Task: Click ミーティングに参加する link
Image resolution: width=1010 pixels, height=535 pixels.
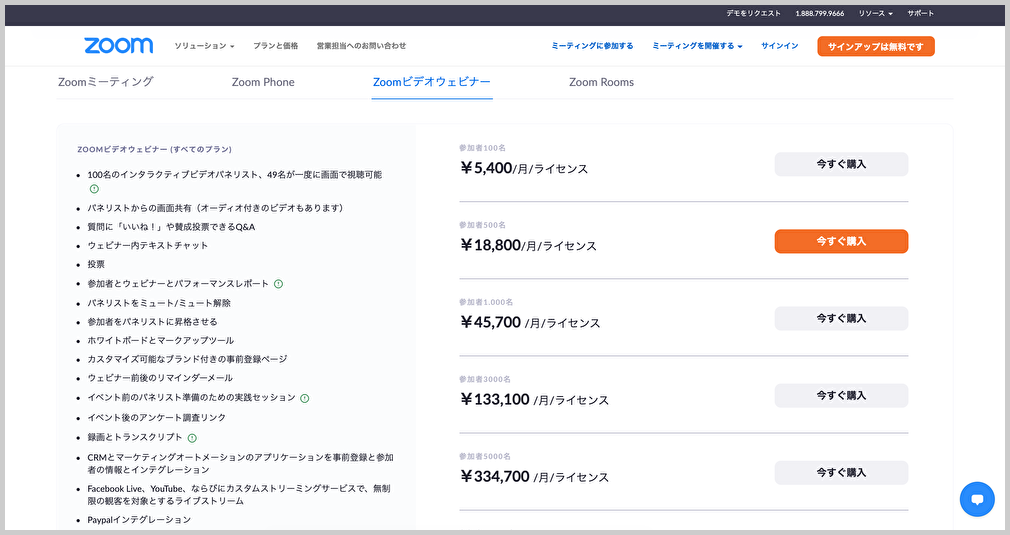Action: click(592, 46)
